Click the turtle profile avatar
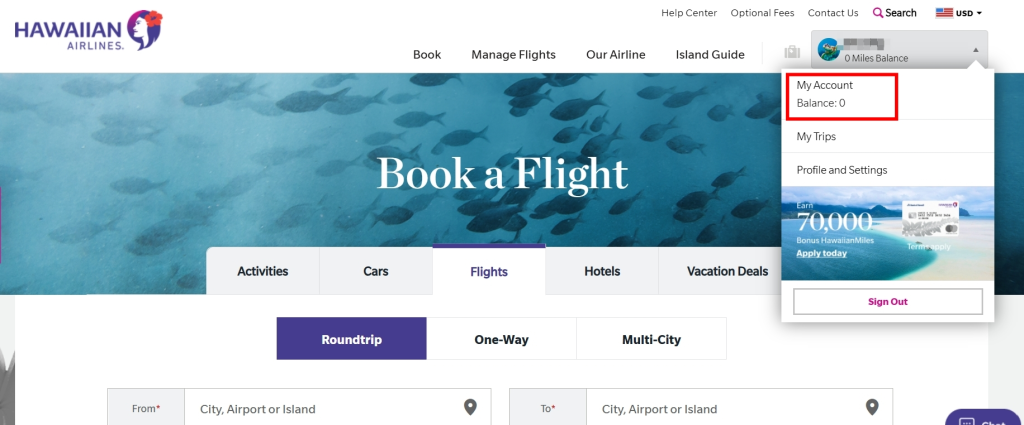1024x425 pixels. (x=827, y=50)
